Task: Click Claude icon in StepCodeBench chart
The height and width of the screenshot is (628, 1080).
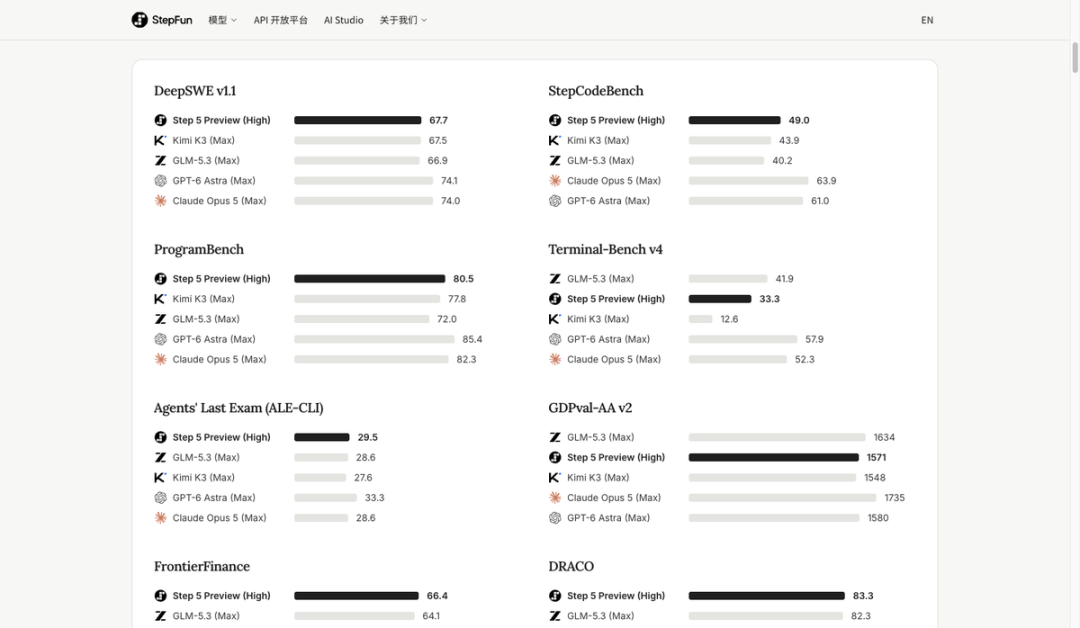Action: (555, 180)
